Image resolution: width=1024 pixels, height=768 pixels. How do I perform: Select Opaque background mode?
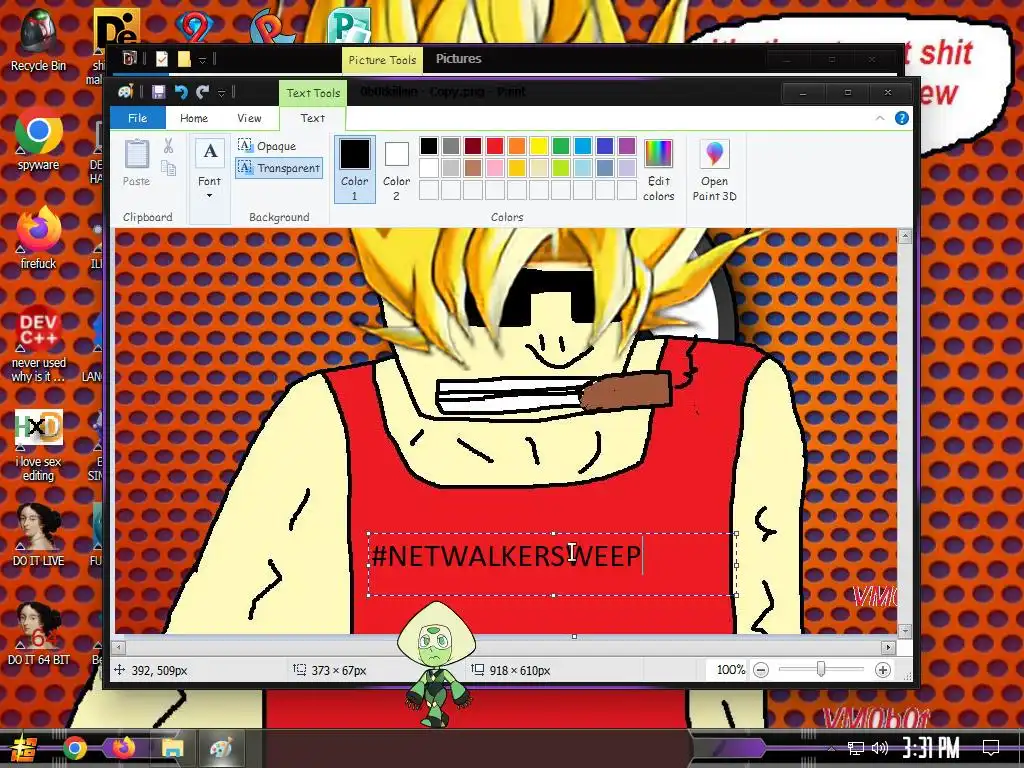267,146
